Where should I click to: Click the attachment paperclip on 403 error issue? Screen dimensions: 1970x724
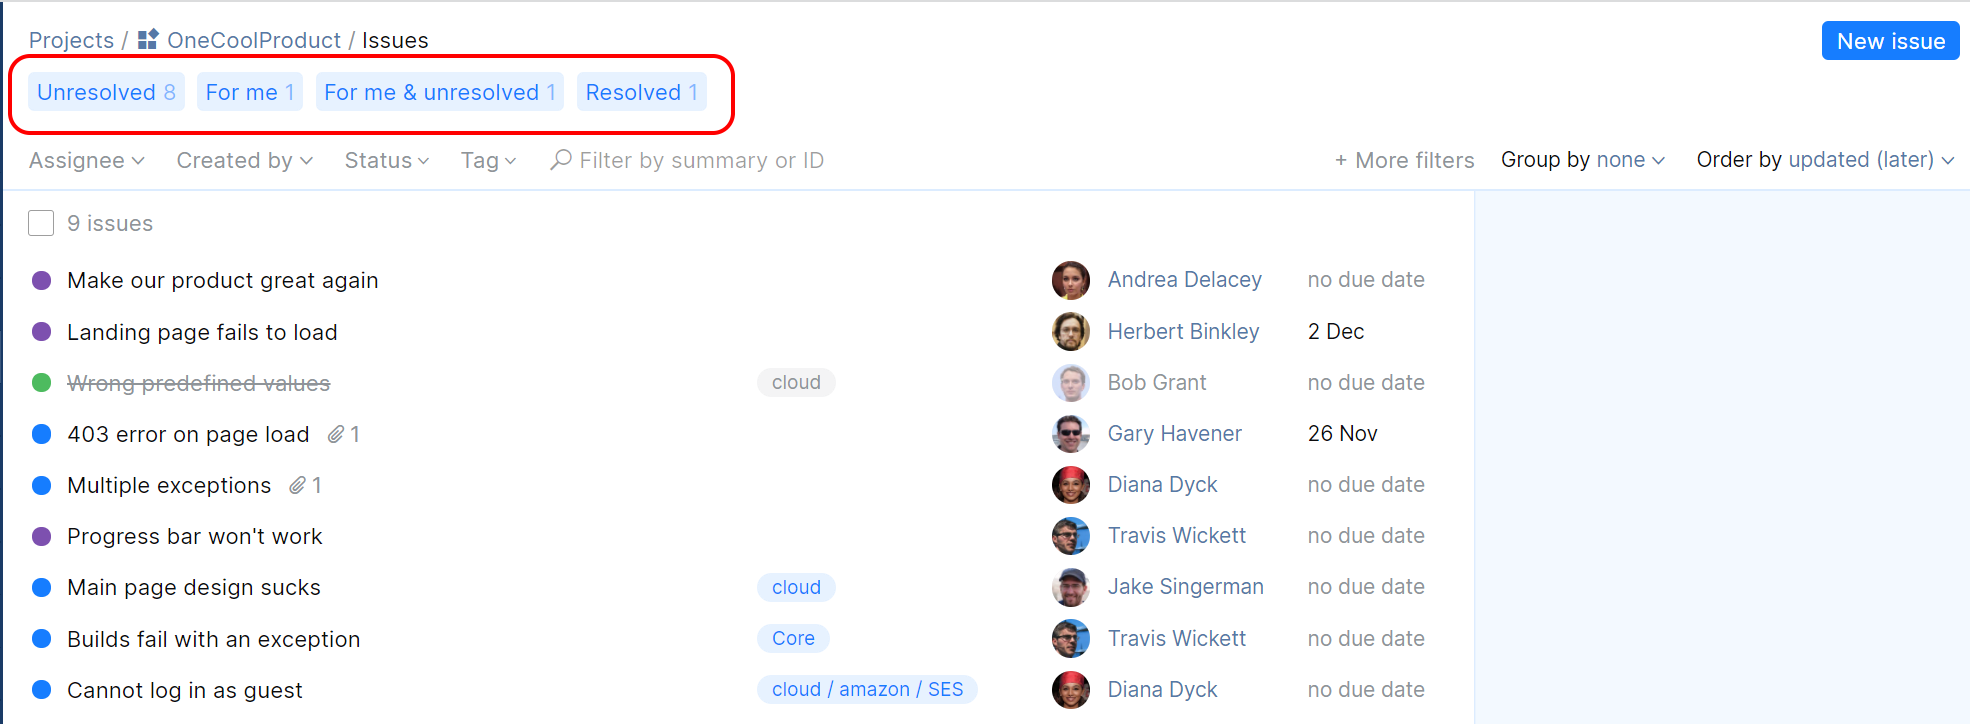[x=336, y=434]
